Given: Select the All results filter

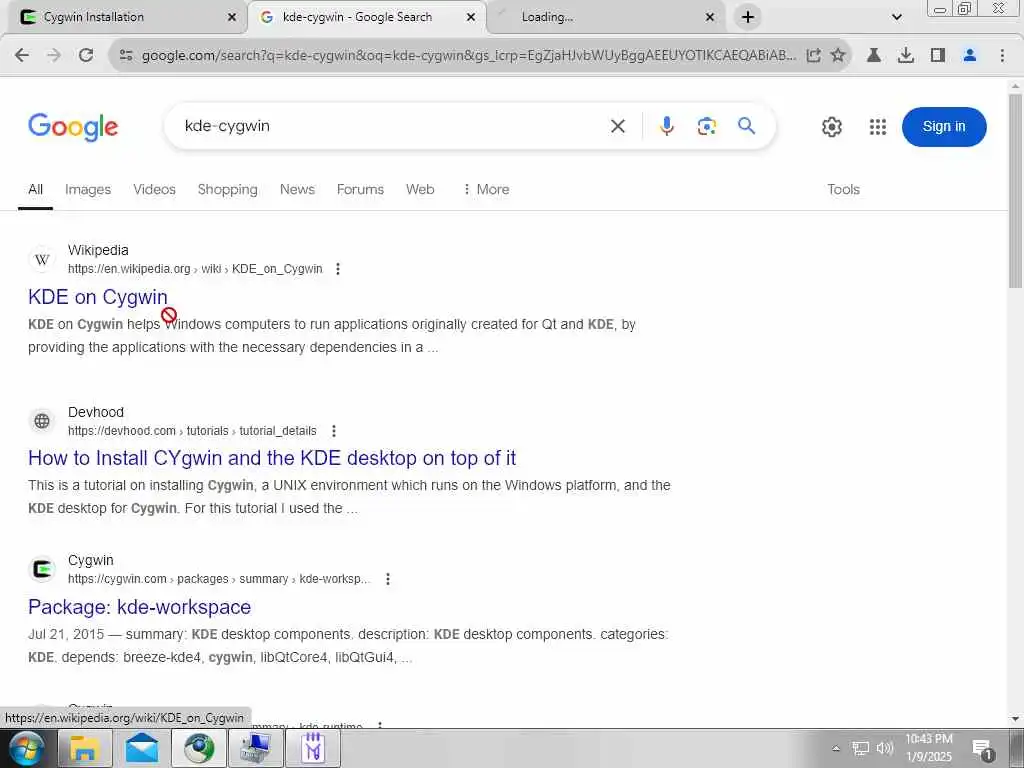Looking at the screenshot, I should pyautogui.click(x=35, y=189).
